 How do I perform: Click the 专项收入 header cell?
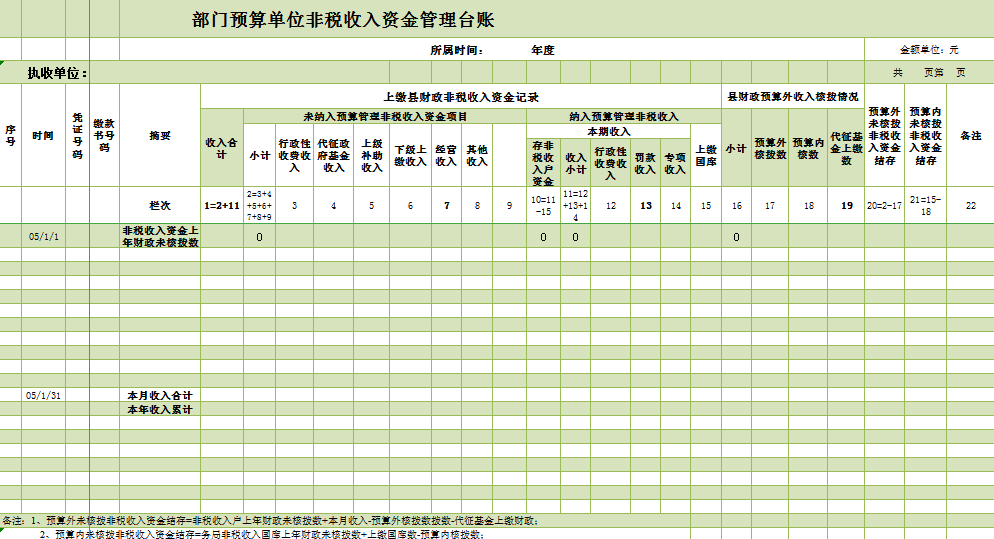[x=675, y=163]
